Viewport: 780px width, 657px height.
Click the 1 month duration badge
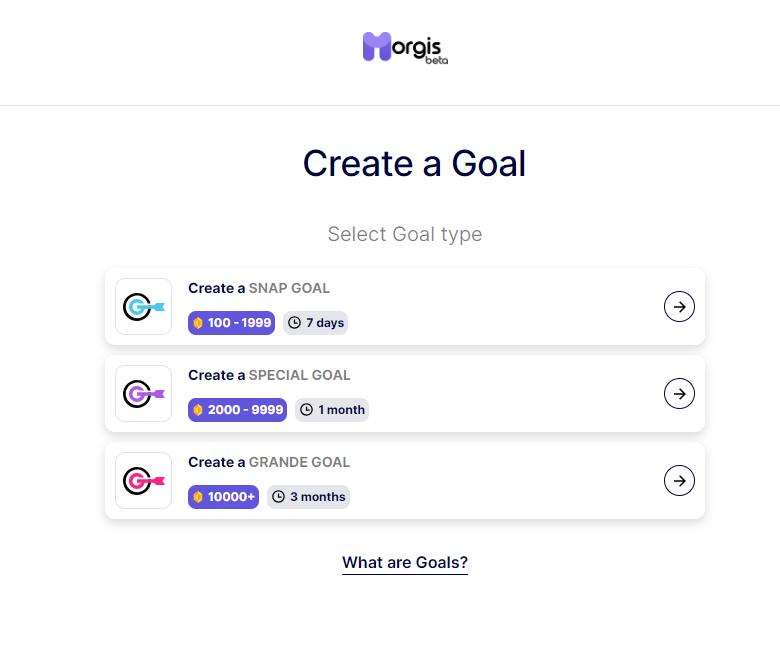pyautogui.click(x=332, y=410)
